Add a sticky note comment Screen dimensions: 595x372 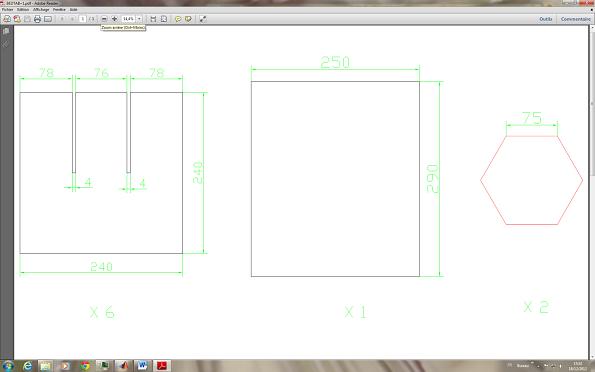(178, 19)
